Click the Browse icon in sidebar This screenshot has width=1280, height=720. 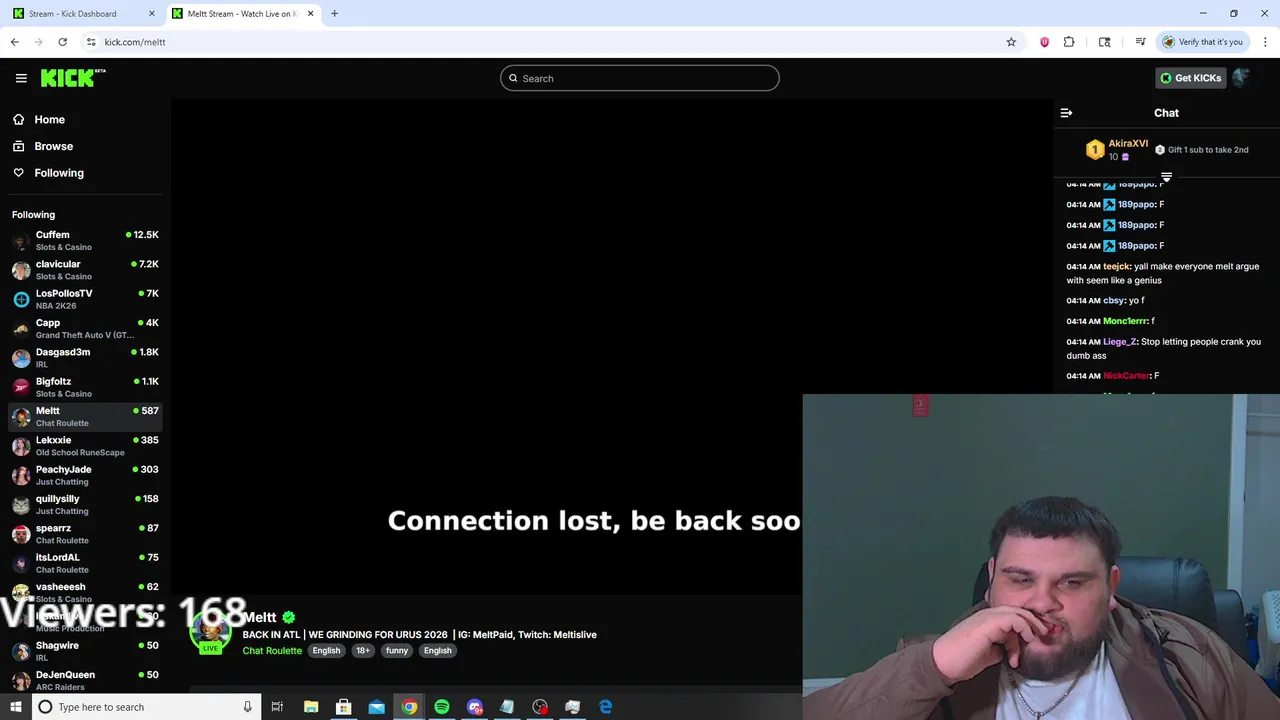coord(18,146)
